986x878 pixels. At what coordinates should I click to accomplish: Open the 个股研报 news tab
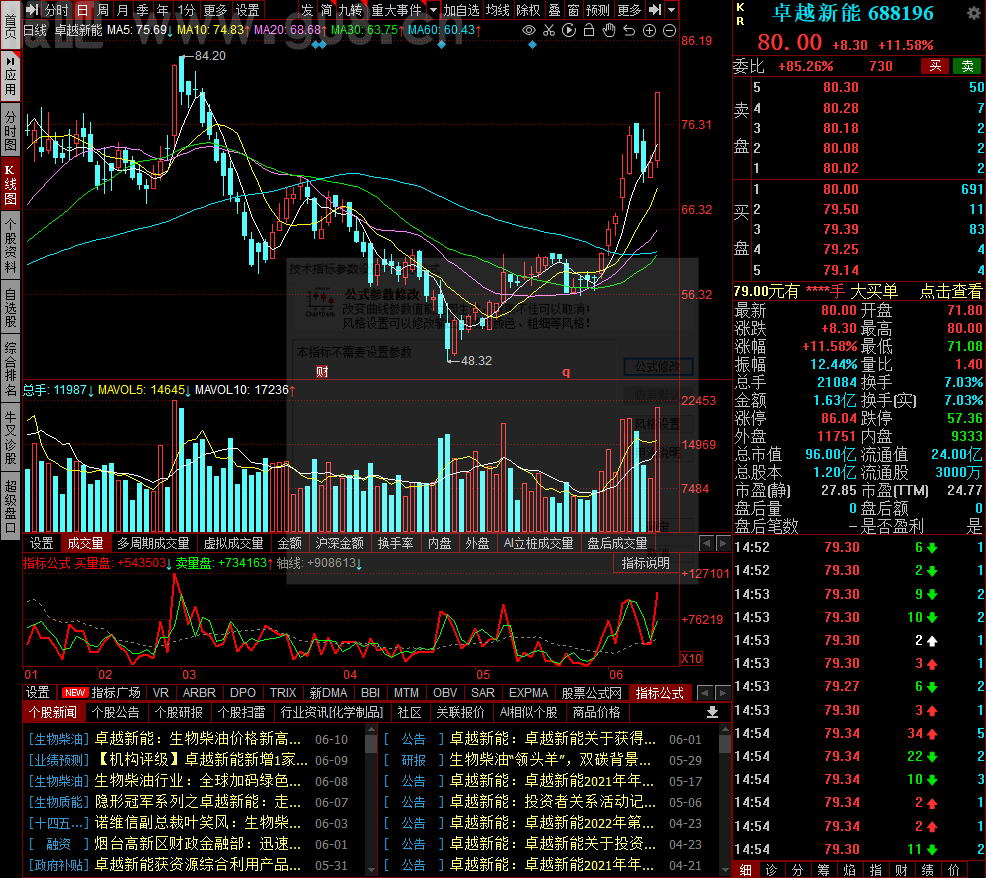pos(179,712)
